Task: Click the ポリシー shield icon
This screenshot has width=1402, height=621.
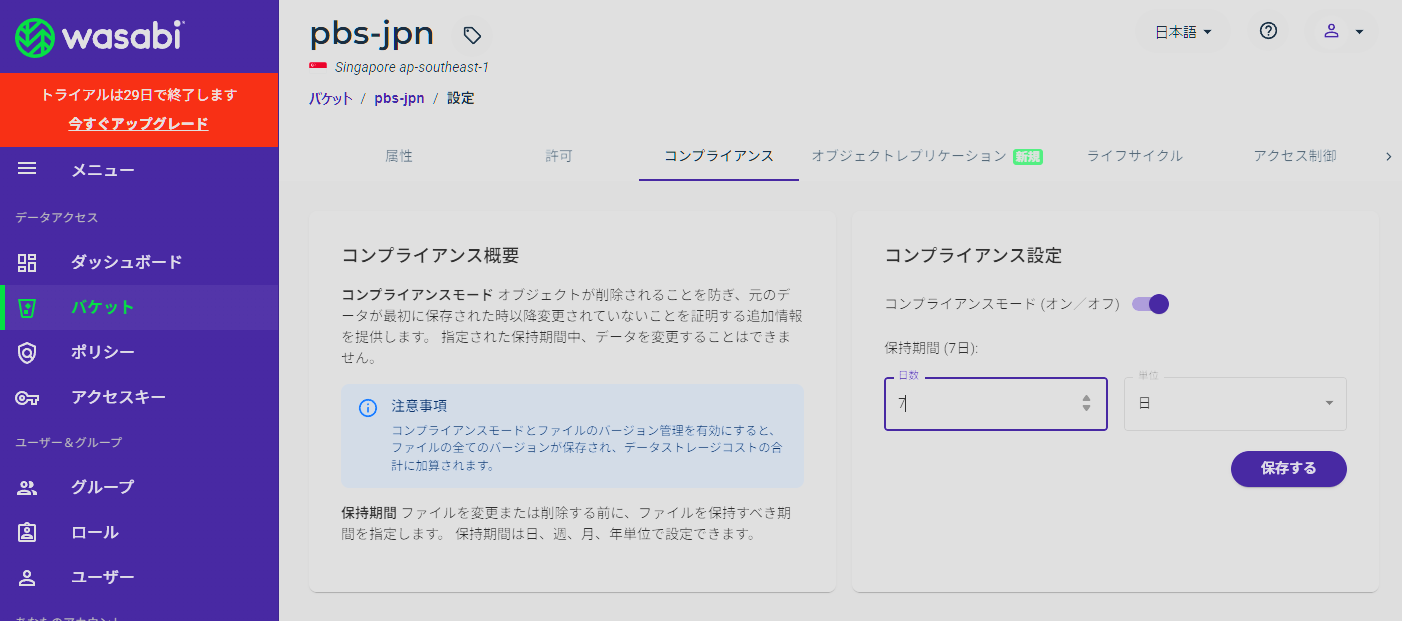Action: pyautogui.click(x=27, y=352)
